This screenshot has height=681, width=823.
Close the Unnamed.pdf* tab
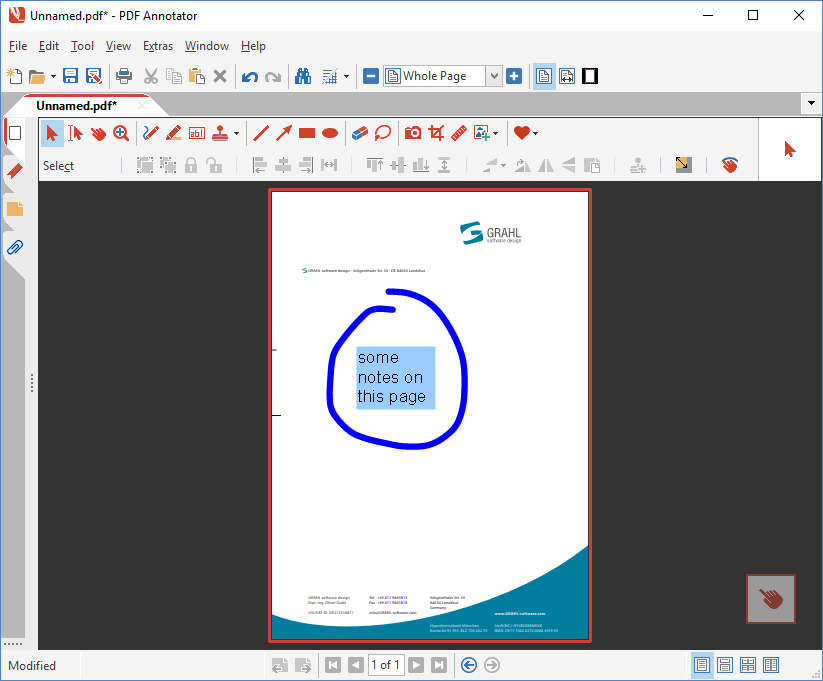click(142, 106)
